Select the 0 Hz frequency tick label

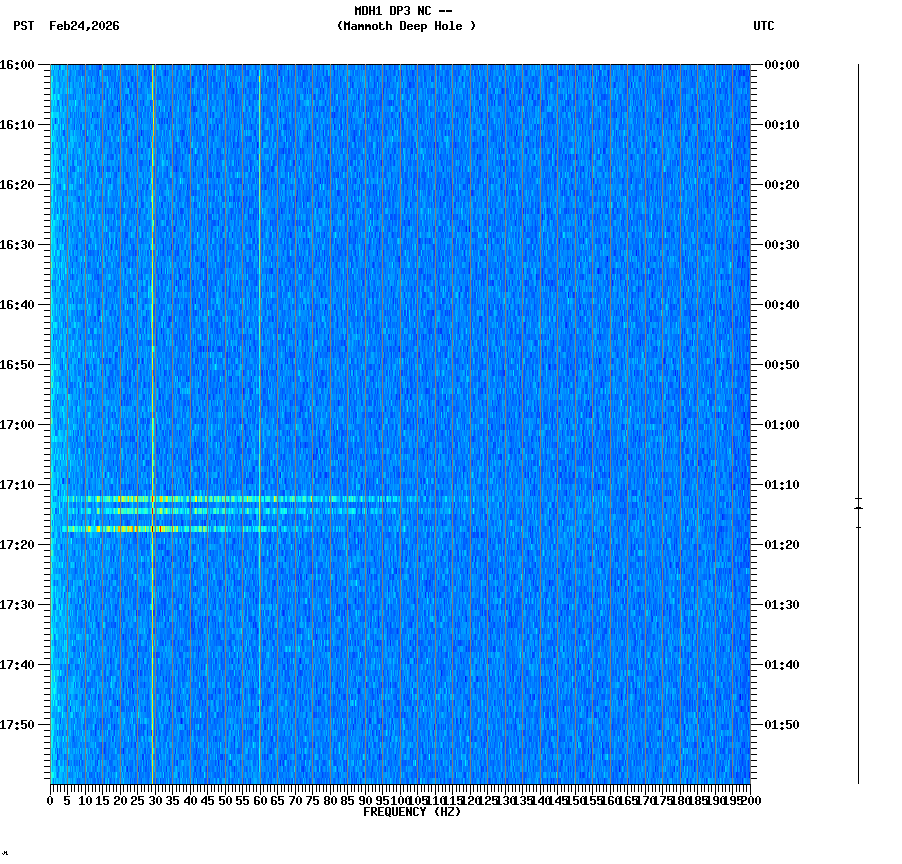pos(48,800)
